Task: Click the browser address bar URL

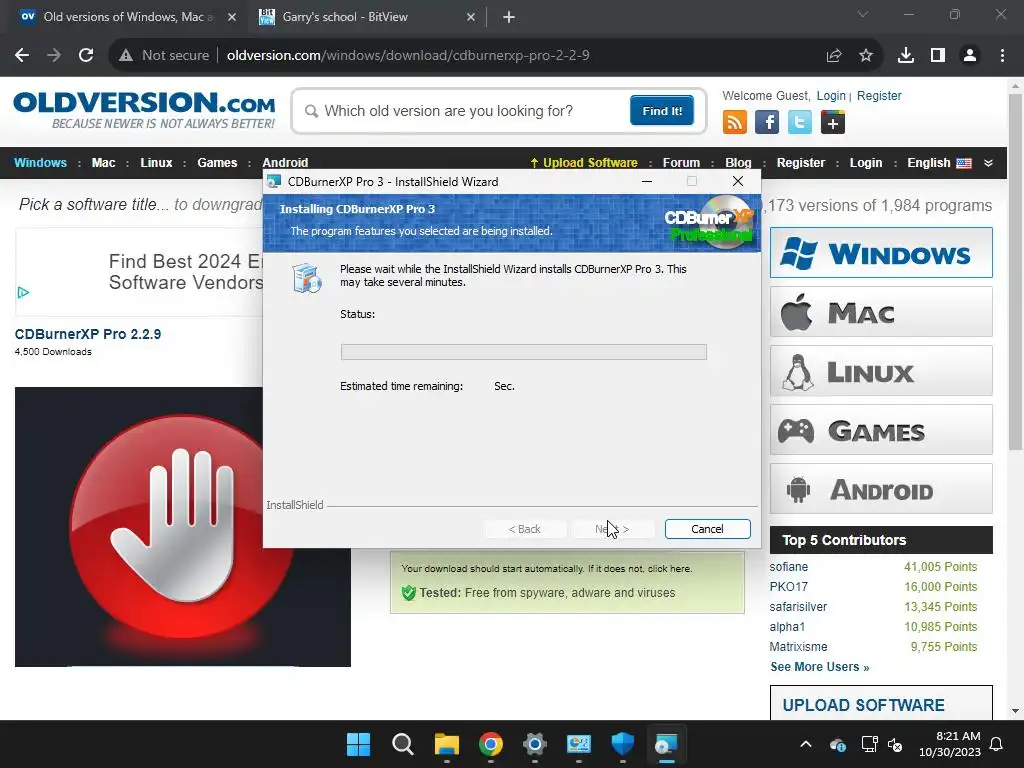Action: 408,56
